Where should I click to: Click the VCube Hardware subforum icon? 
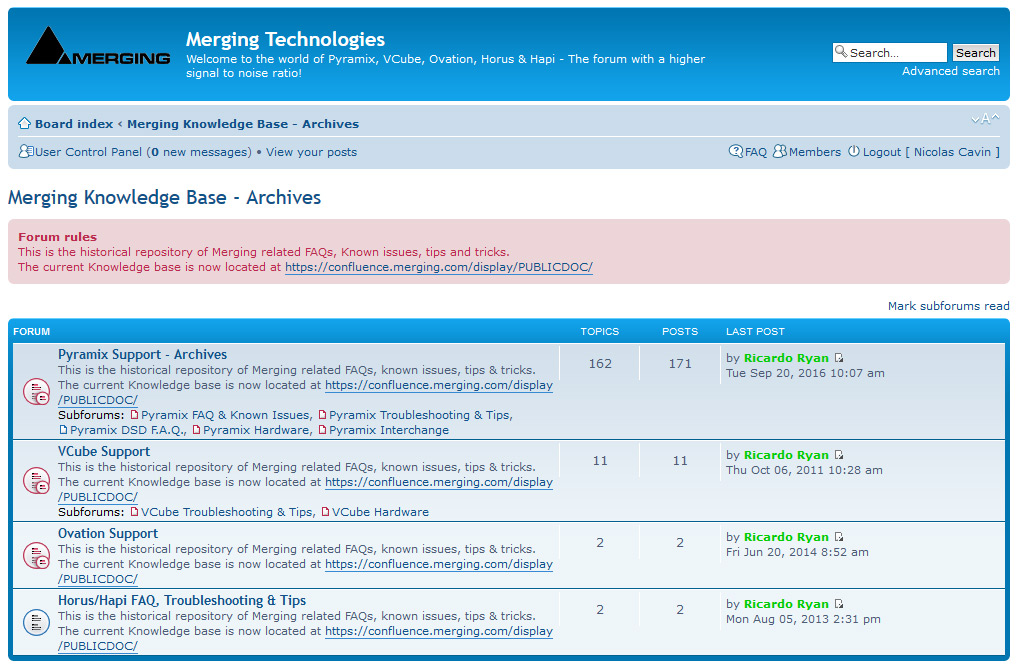(x=325, y=512)
